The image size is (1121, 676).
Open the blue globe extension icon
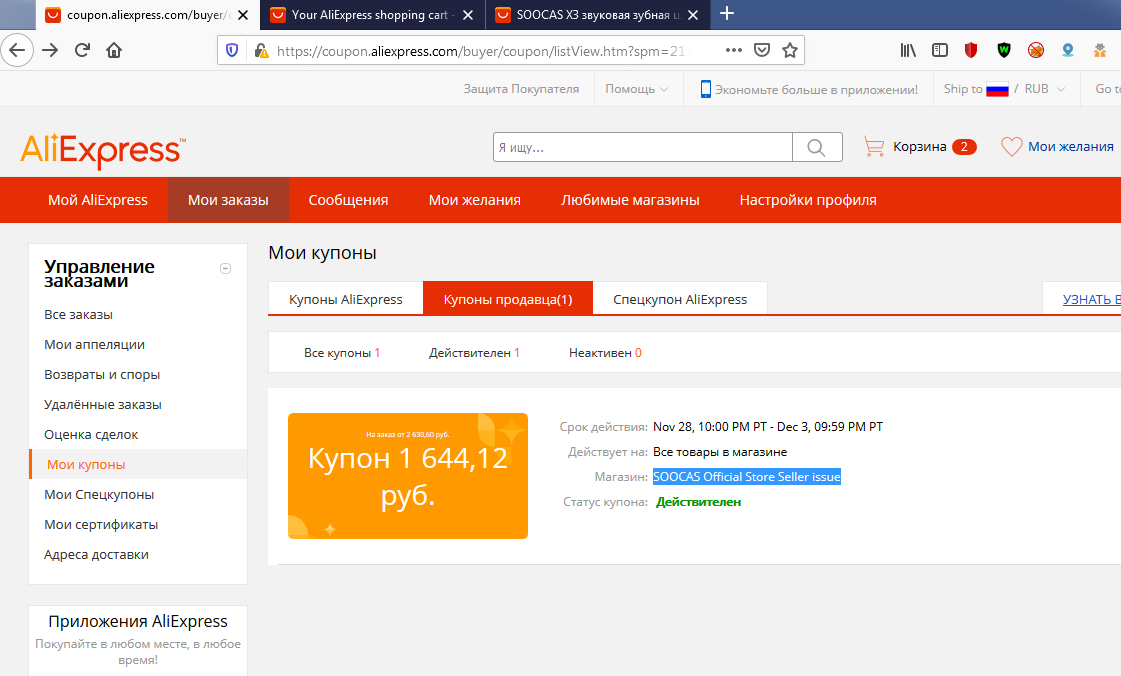pos(1068,50)
